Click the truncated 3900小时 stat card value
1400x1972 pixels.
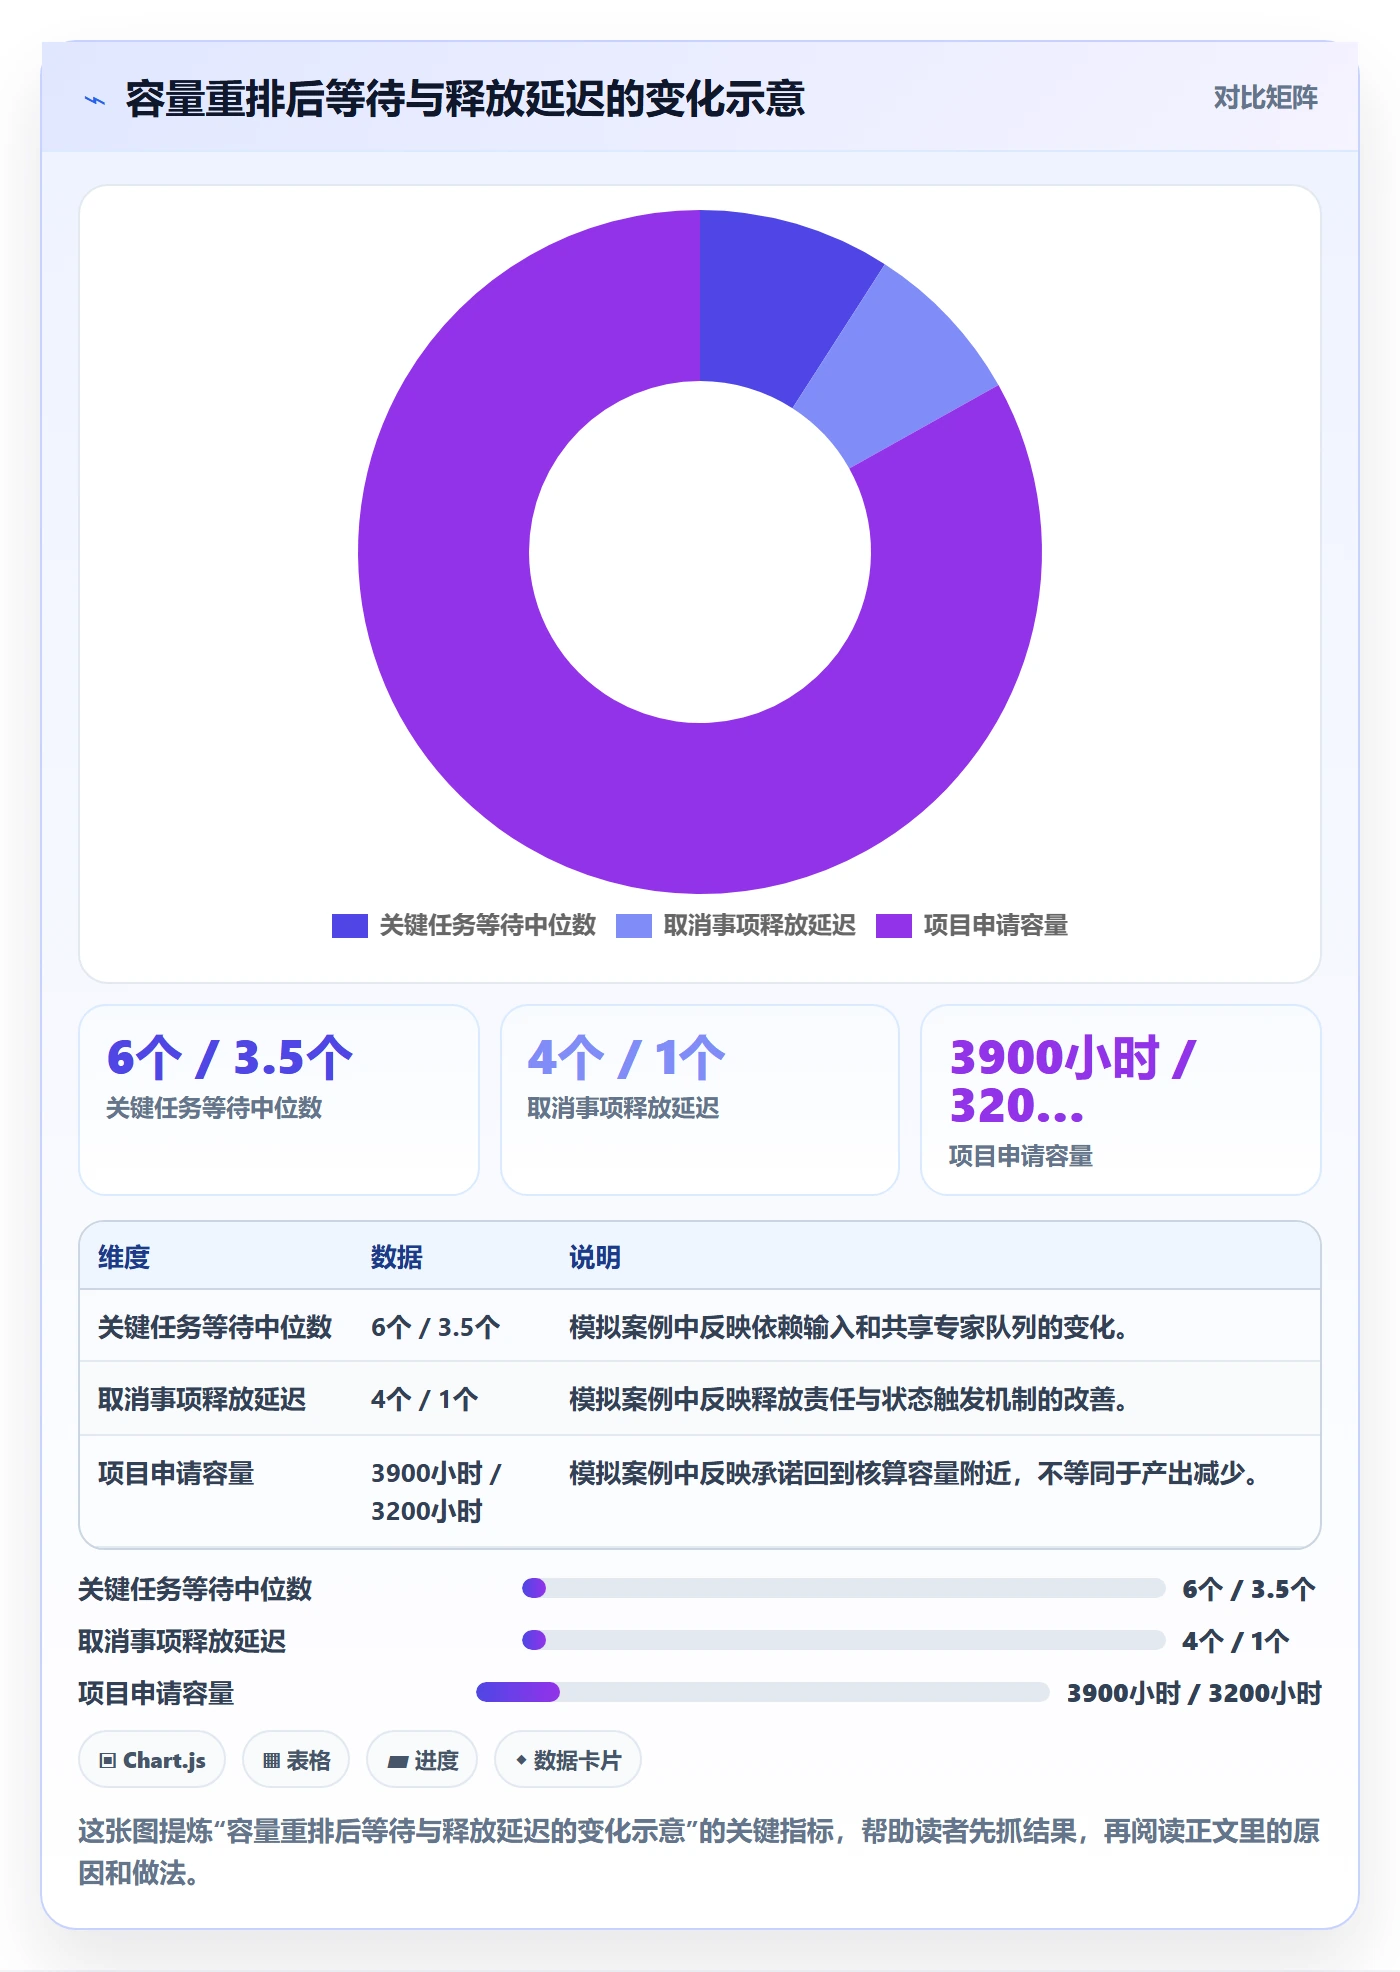(x=1072, y=1082)
